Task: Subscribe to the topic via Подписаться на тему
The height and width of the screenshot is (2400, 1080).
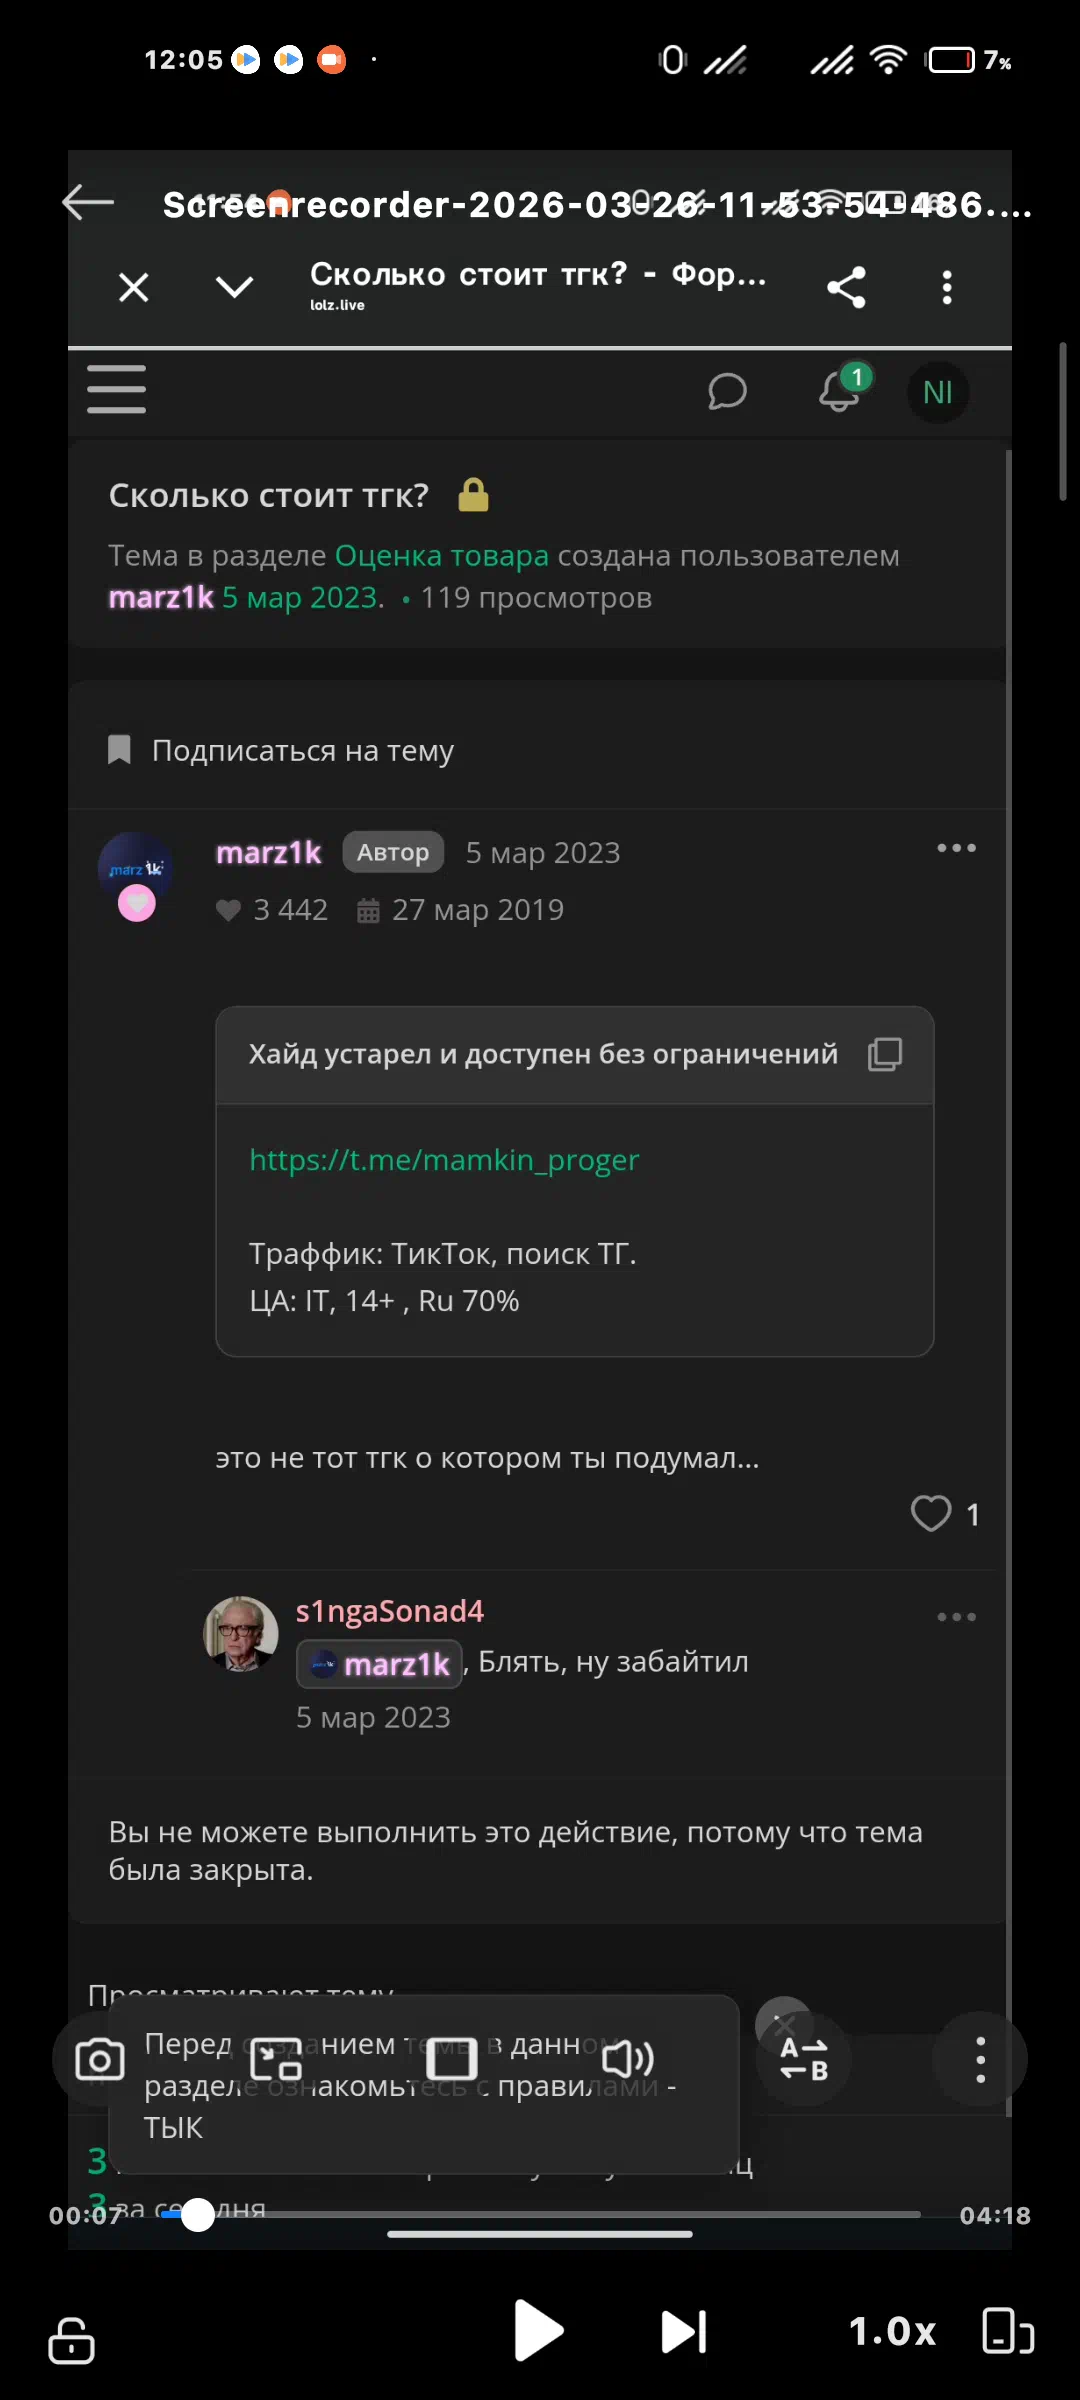Action: pos(302,751)
